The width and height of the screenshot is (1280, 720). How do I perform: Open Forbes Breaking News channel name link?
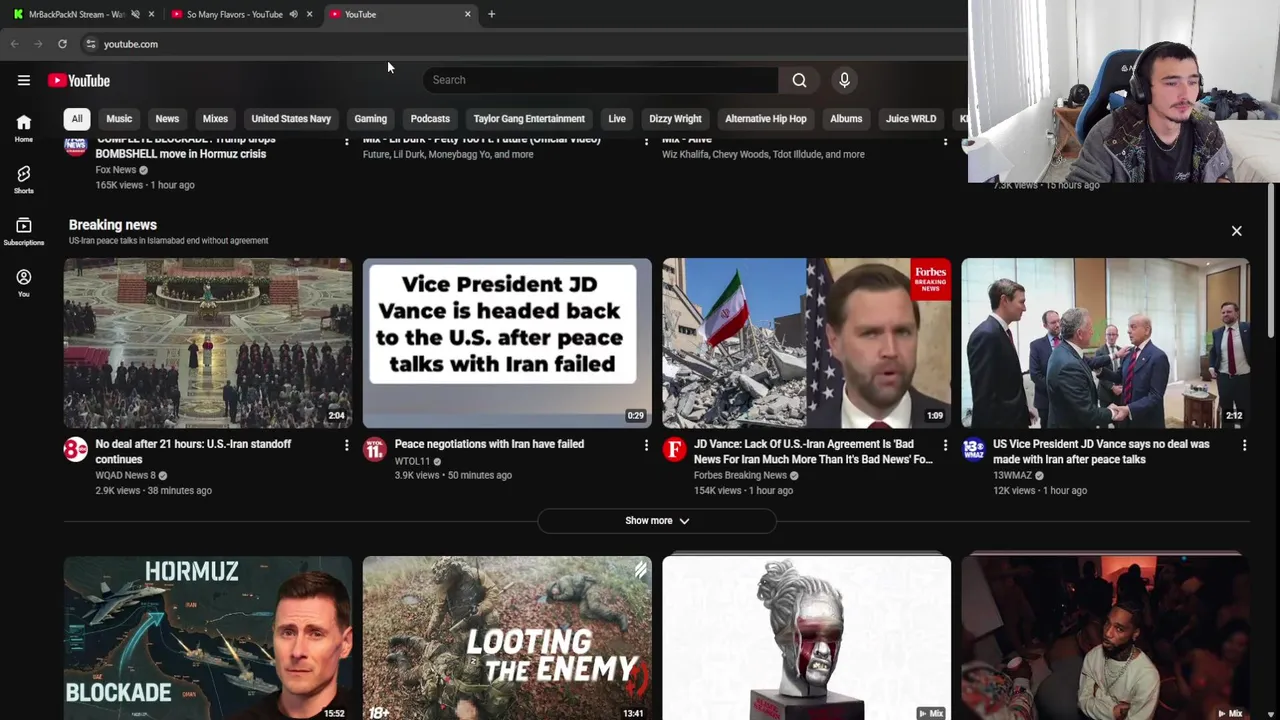point(740,476)
